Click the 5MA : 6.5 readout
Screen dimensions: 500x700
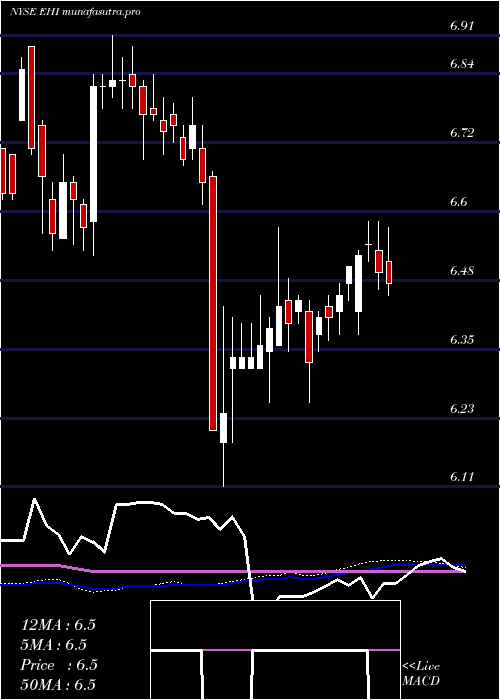pyautogui.click(x=54, y=645)
